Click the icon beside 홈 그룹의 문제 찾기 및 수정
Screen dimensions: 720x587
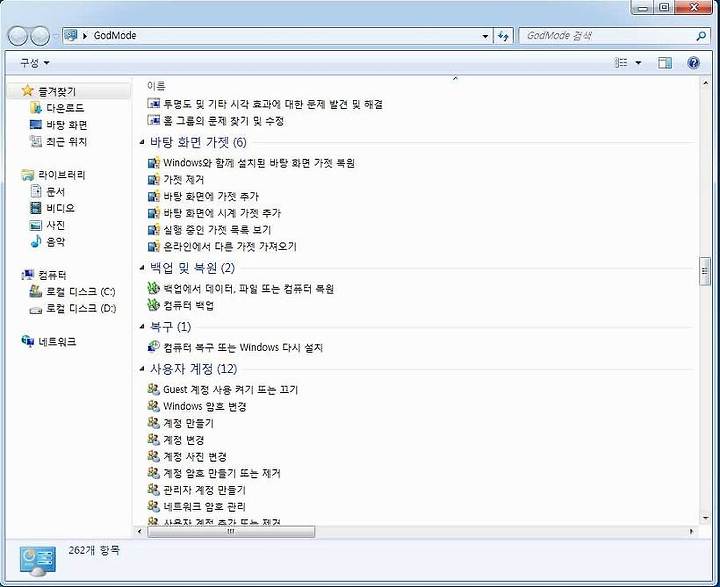153,120
